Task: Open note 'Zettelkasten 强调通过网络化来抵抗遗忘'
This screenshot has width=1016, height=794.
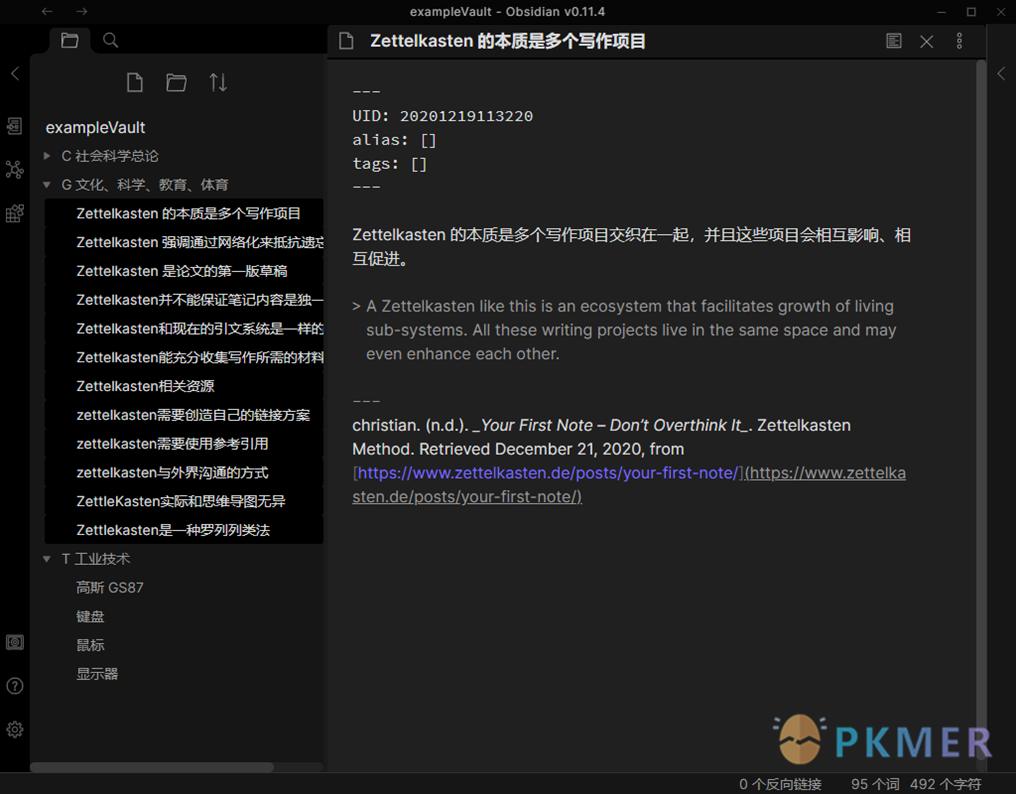Action: 183,242
